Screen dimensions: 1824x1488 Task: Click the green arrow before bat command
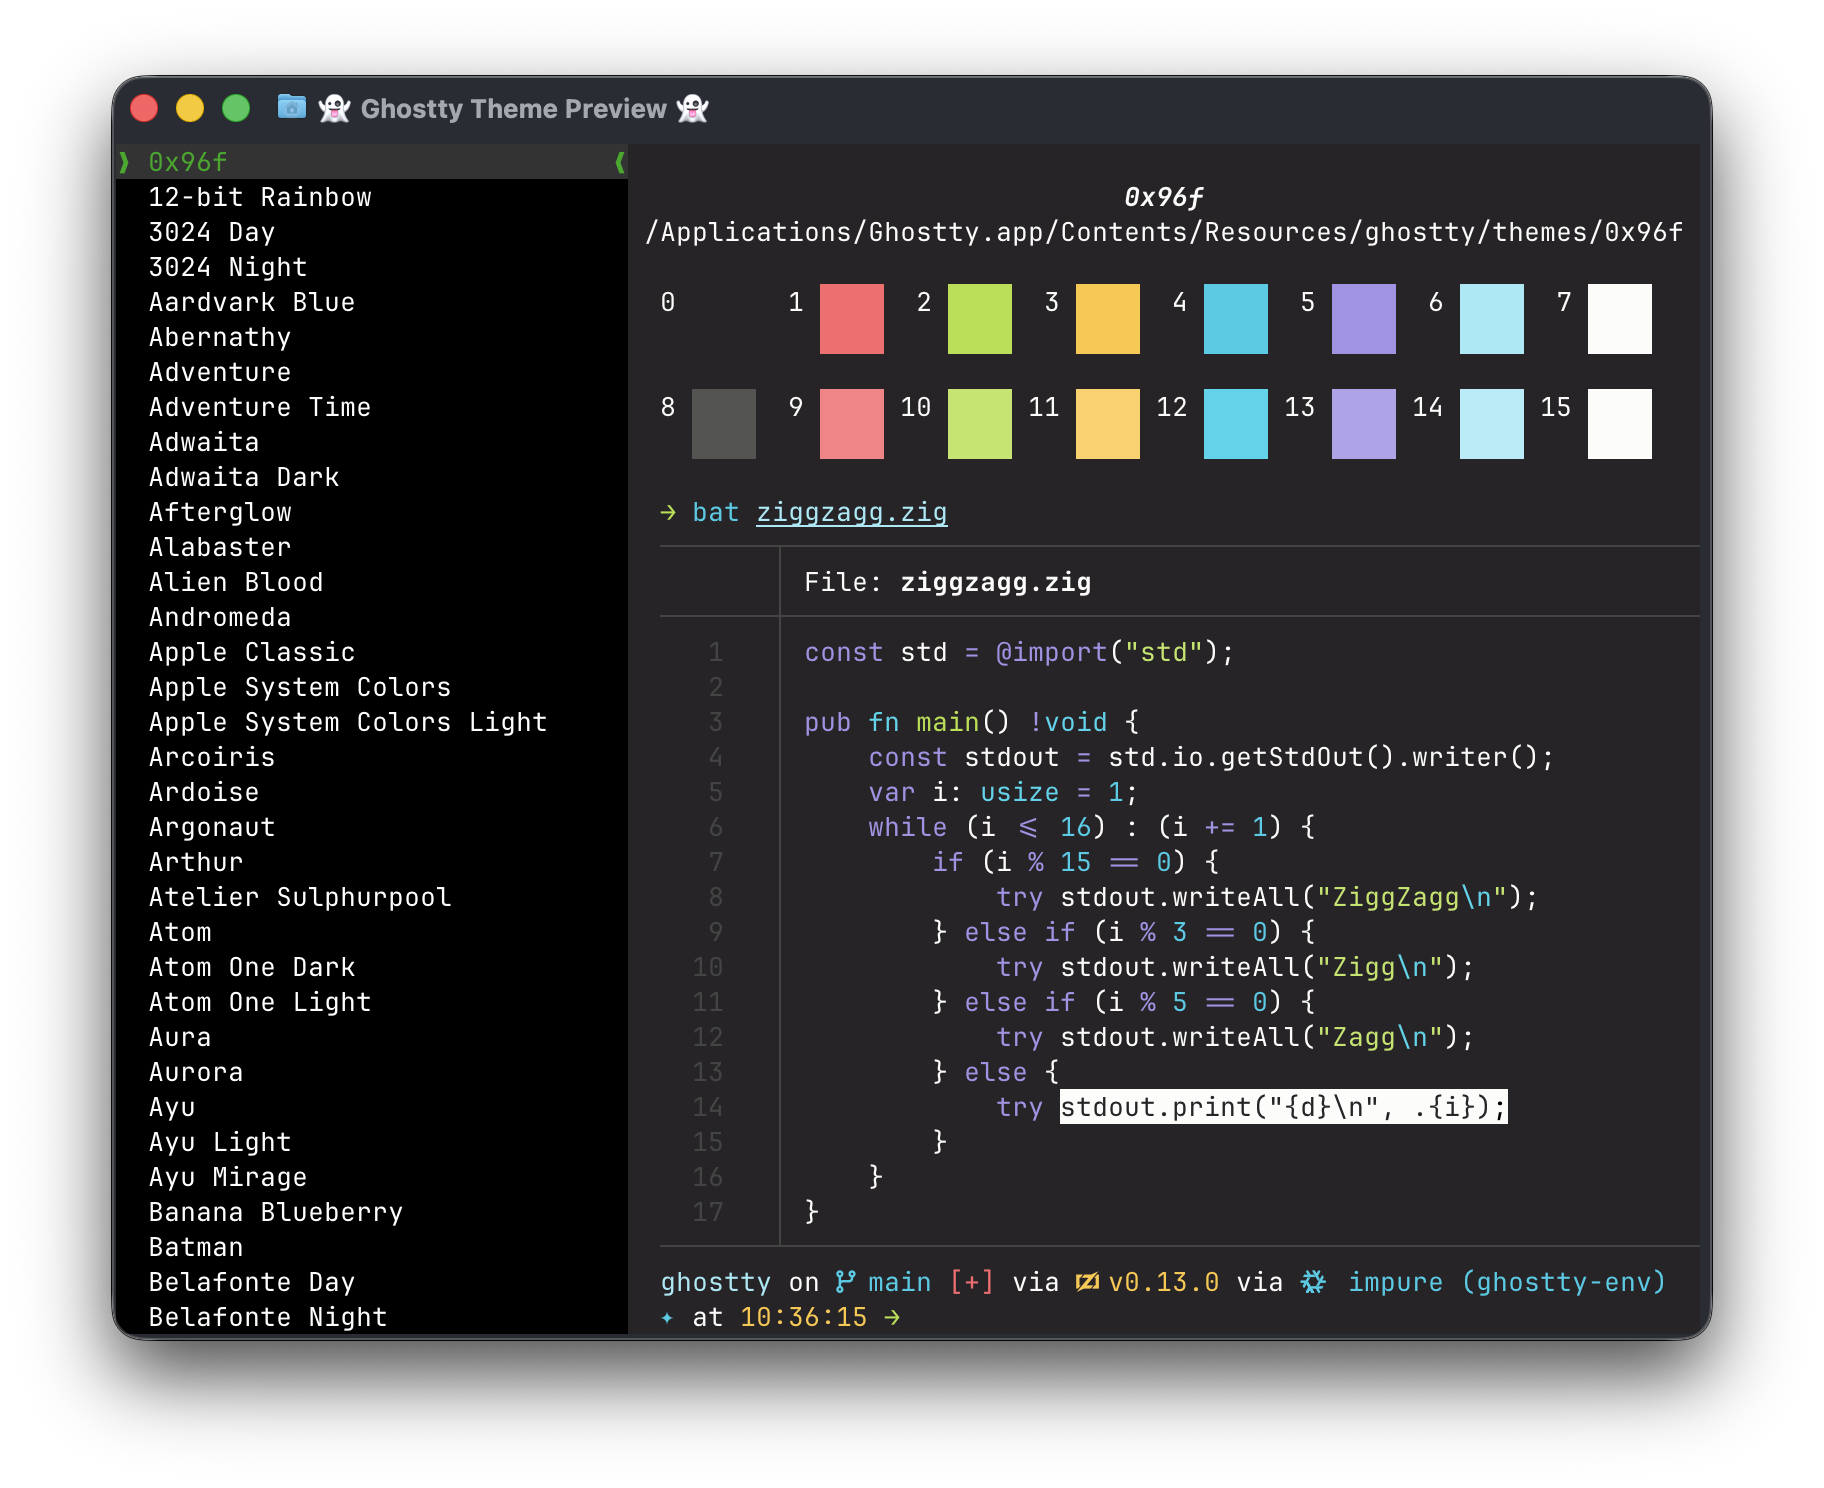point(668,513)
